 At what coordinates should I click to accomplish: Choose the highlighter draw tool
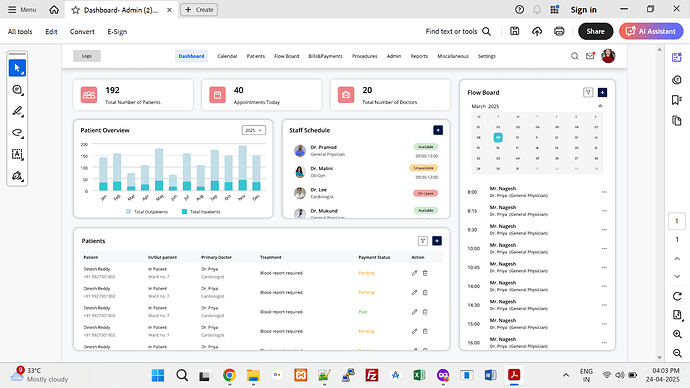point(17,111)
